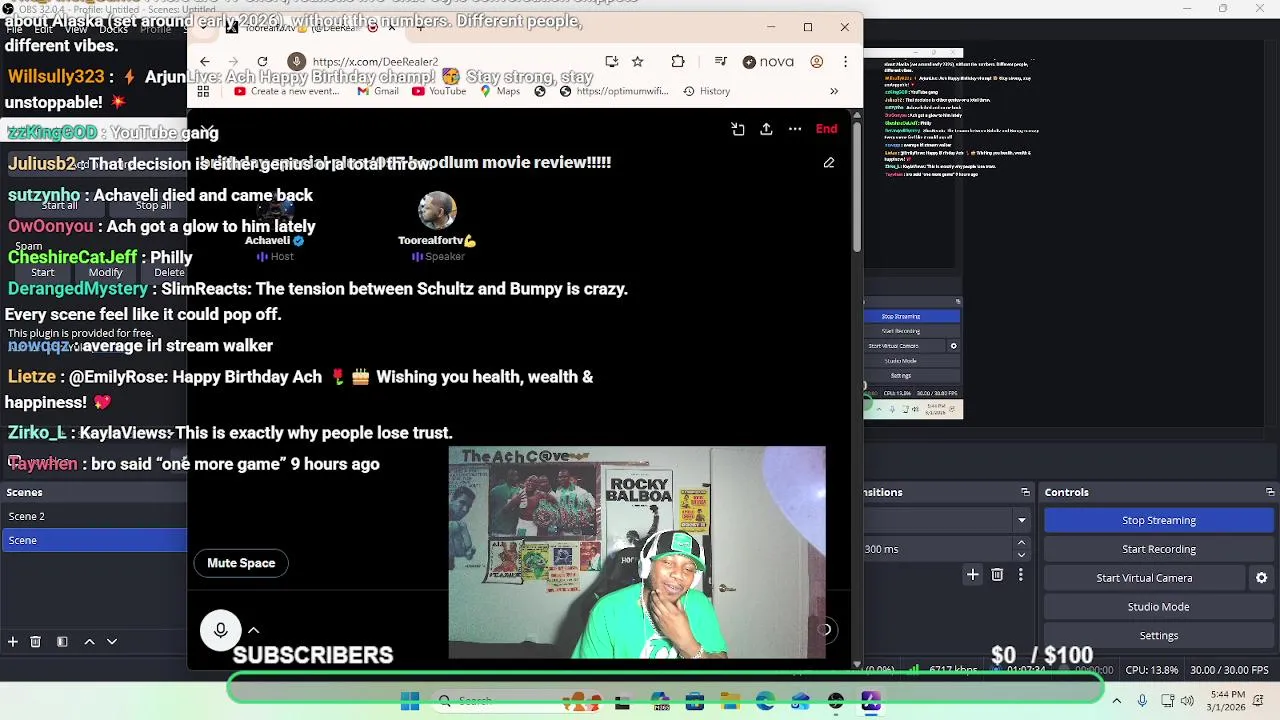Show more bookmarks with the double chevron
Viewport: 1280px width, 720px height.
(834, 91)
